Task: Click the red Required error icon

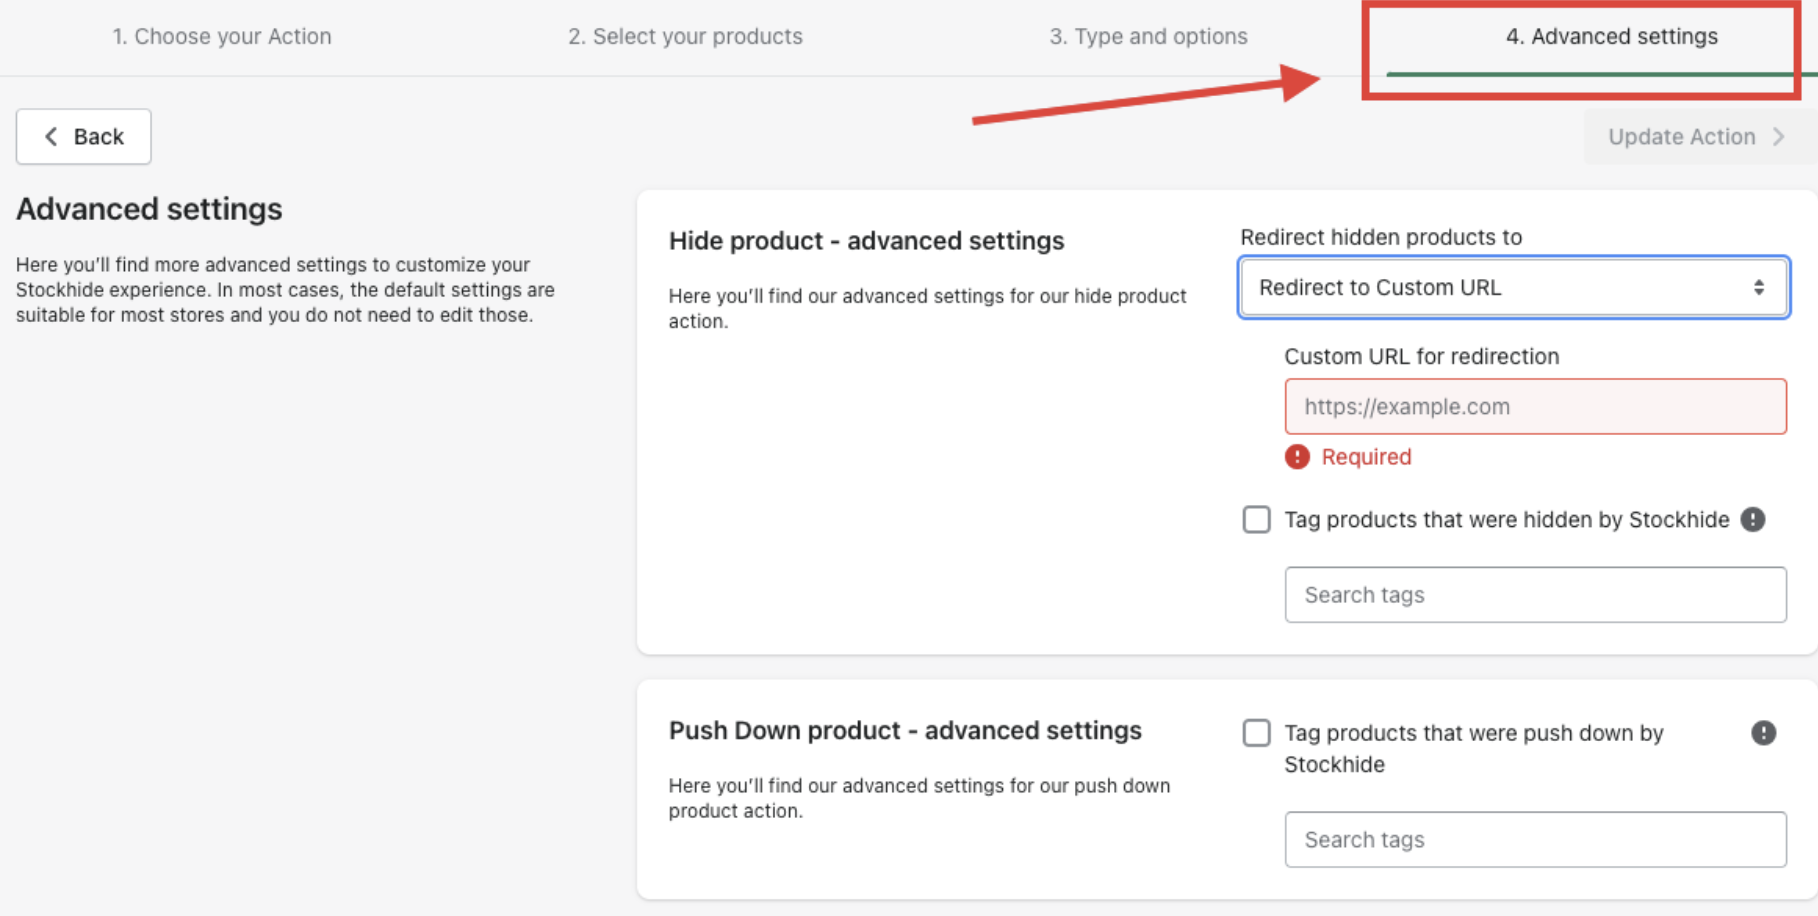Action: [x=1297, y=457]
